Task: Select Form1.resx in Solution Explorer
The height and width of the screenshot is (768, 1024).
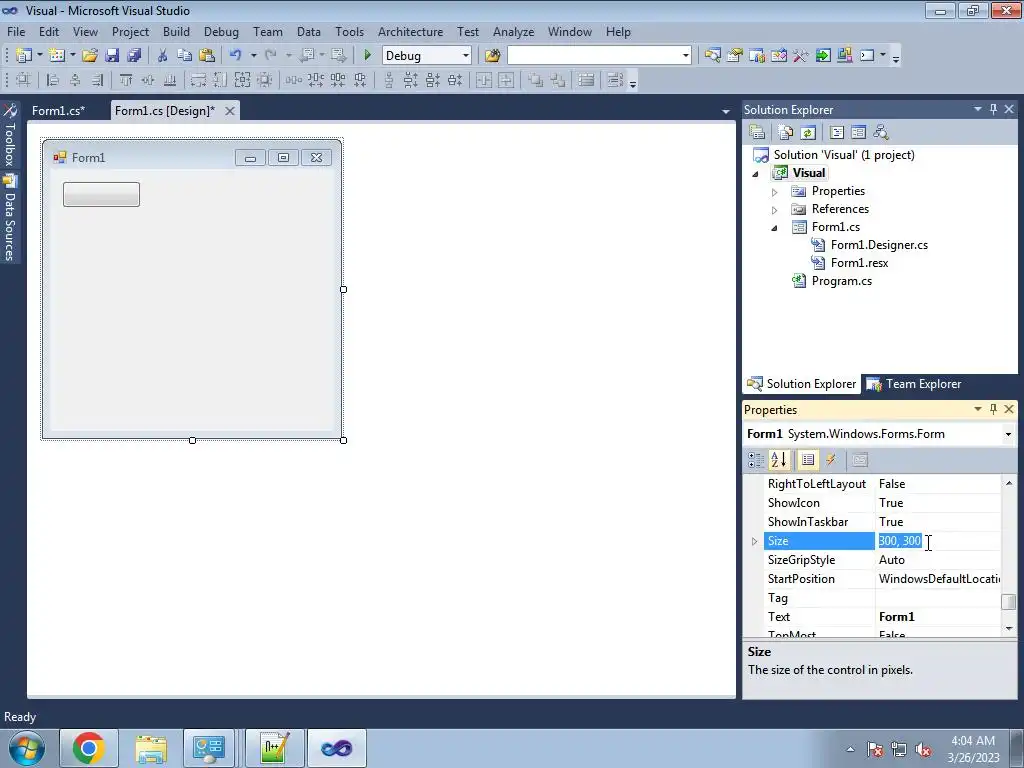Action: pos(859,263)
